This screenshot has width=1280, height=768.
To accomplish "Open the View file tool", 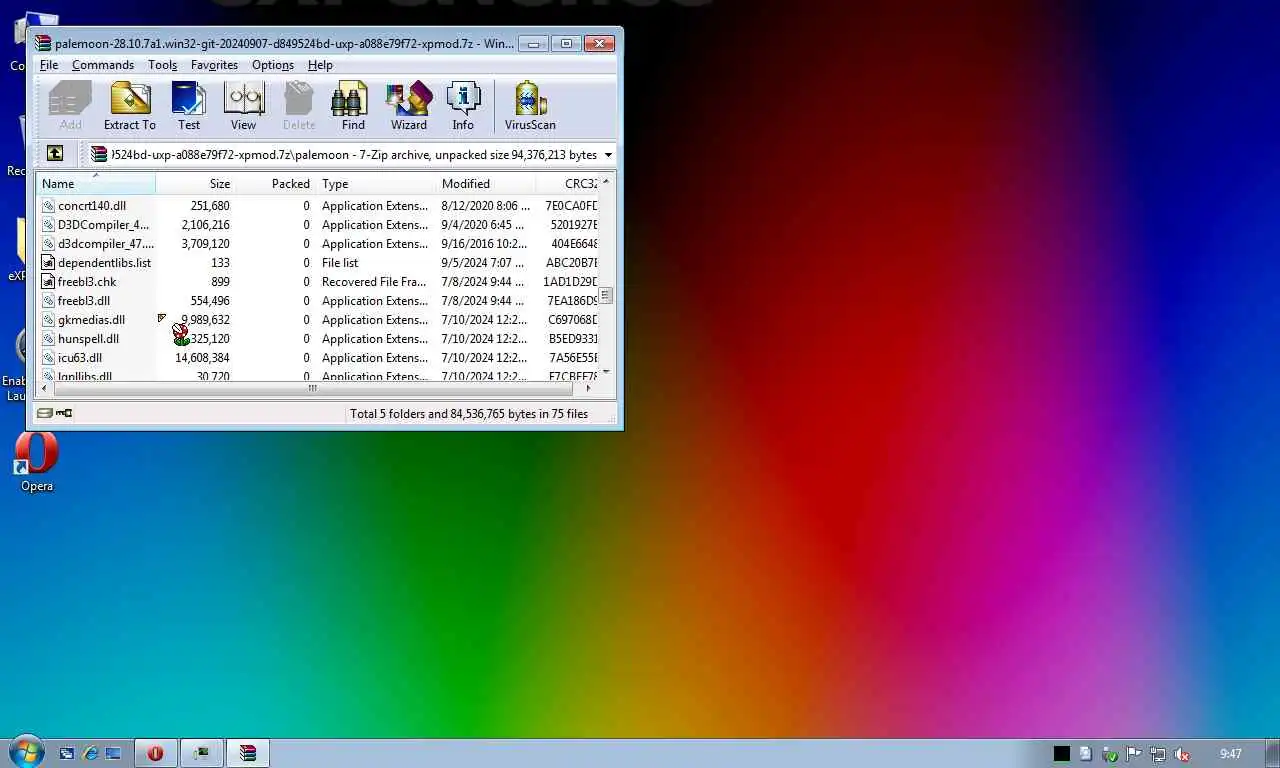I will (x=243, y=106).
